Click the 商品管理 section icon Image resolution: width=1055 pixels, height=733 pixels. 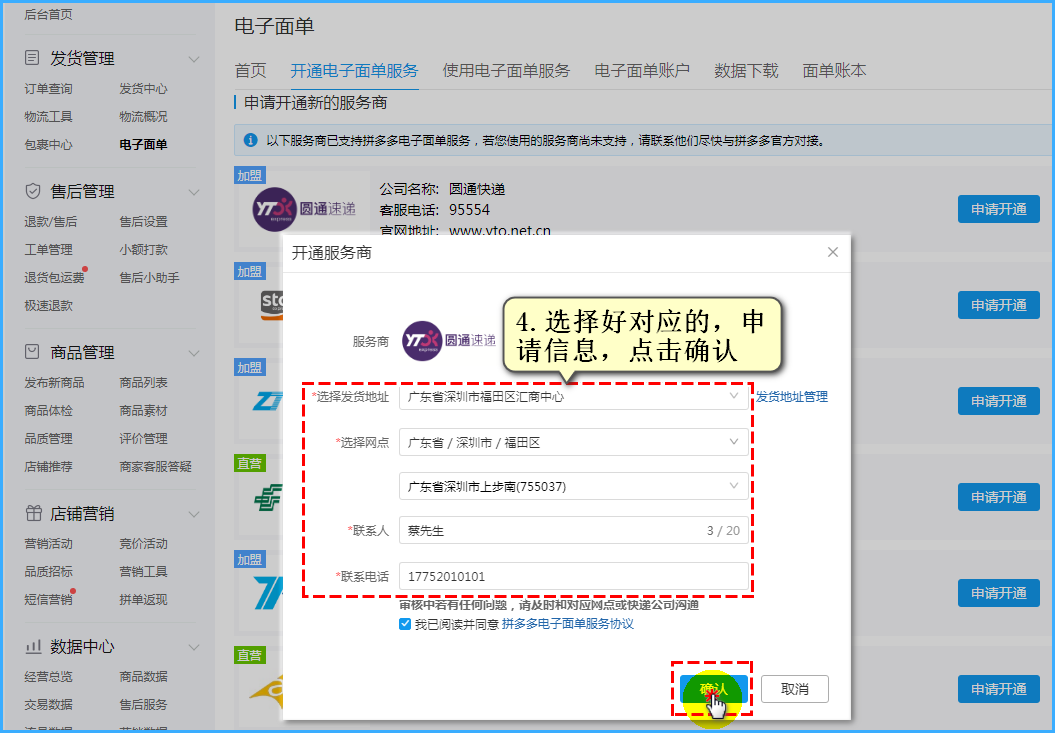point(32,351)
